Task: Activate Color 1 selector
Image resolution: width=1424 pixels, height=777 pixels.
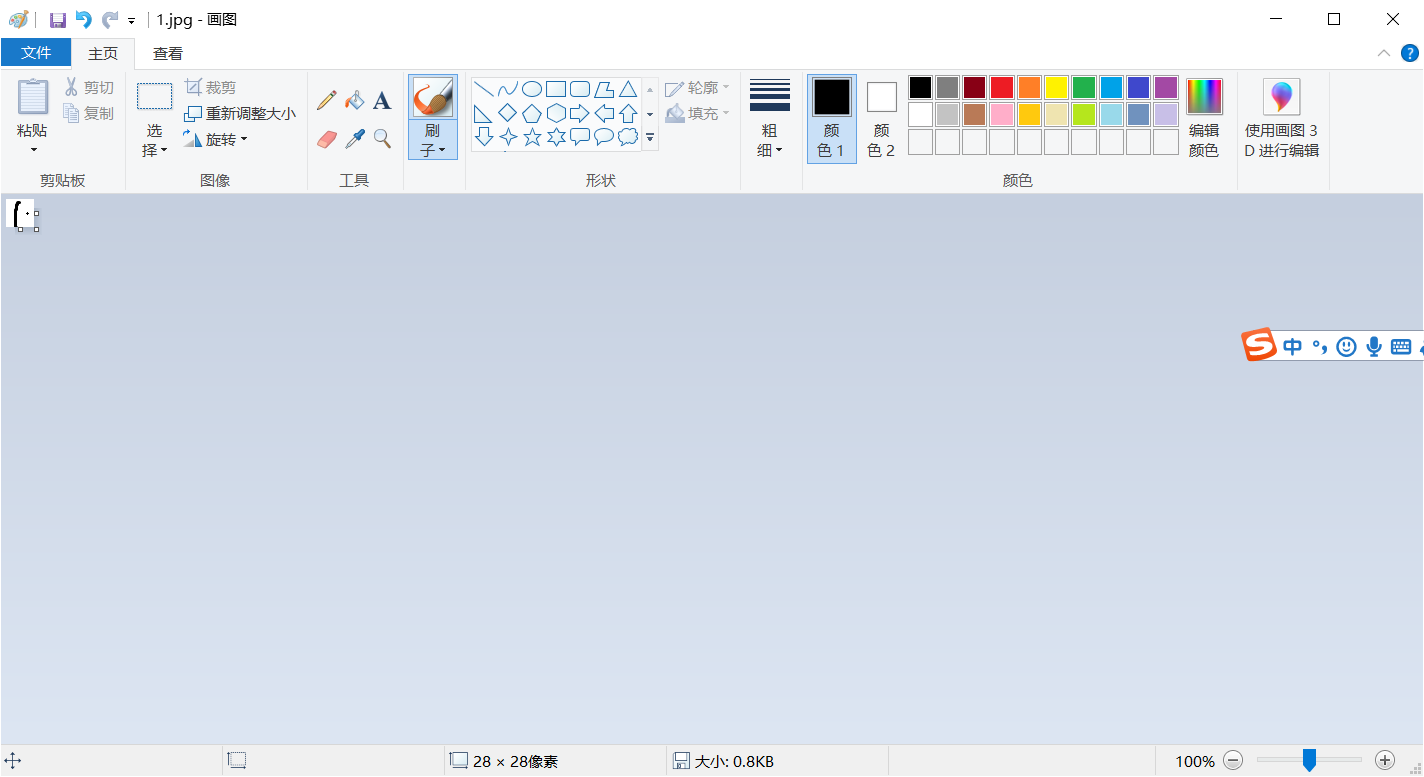Action: coord(832,118)
